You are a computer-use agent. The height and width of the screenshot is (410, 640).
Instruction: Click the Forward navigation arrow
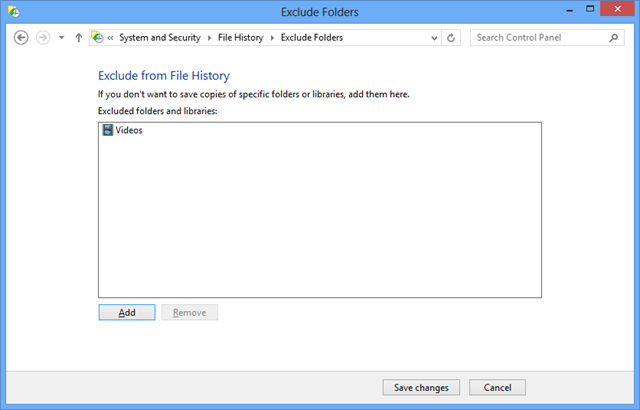pos(42,37)
